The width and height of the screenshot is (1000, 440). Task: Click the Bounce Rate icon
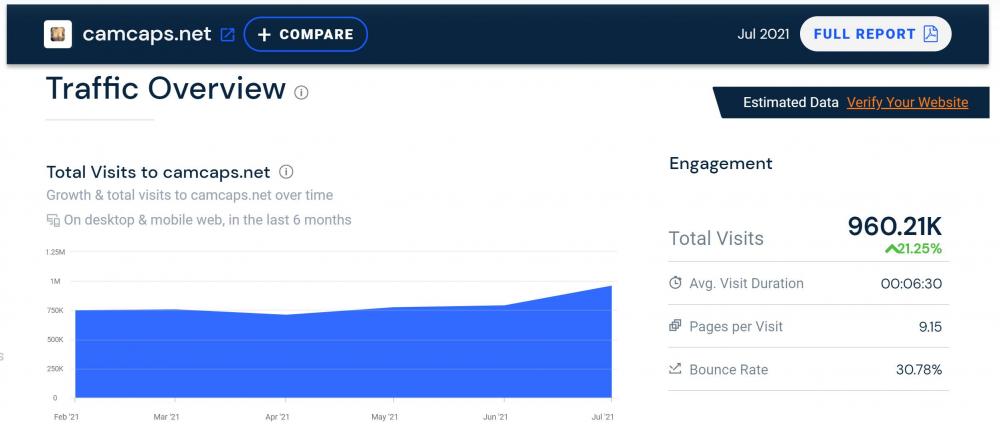coord(675,370)
